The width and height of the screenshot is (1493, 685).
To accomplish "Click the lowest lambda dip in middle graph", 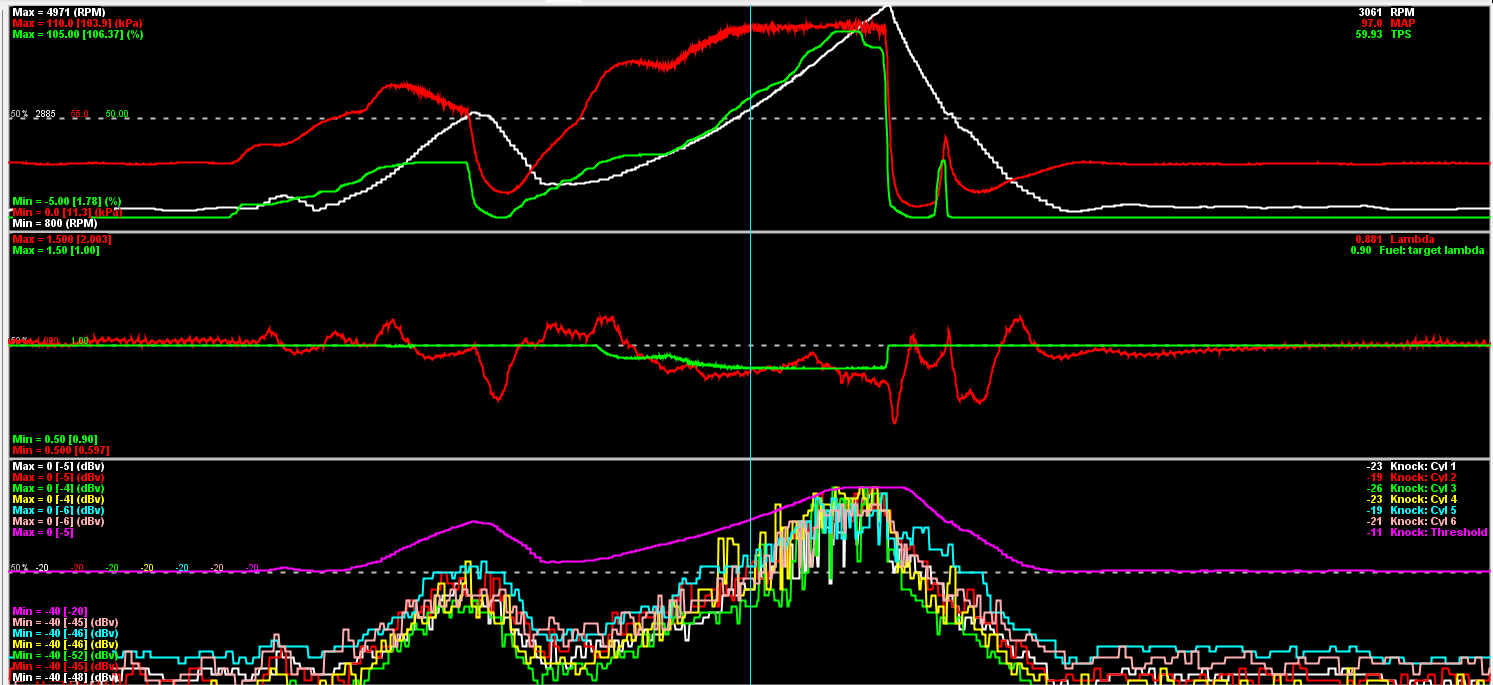I will pos(894,421).
